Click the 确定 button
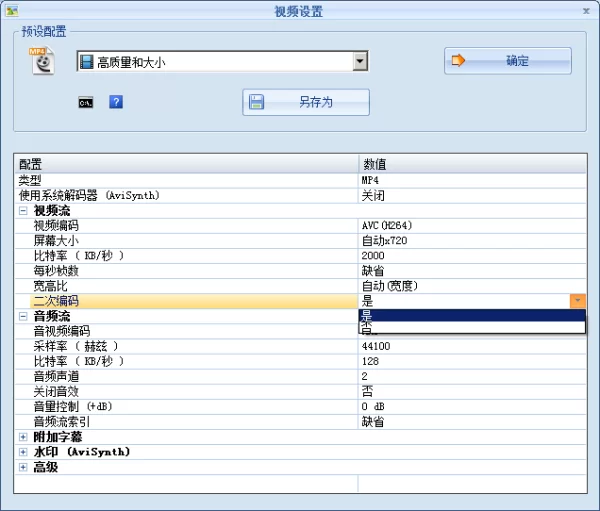The width and height of the screenshot is (600, 511). (x=507, y=61)
